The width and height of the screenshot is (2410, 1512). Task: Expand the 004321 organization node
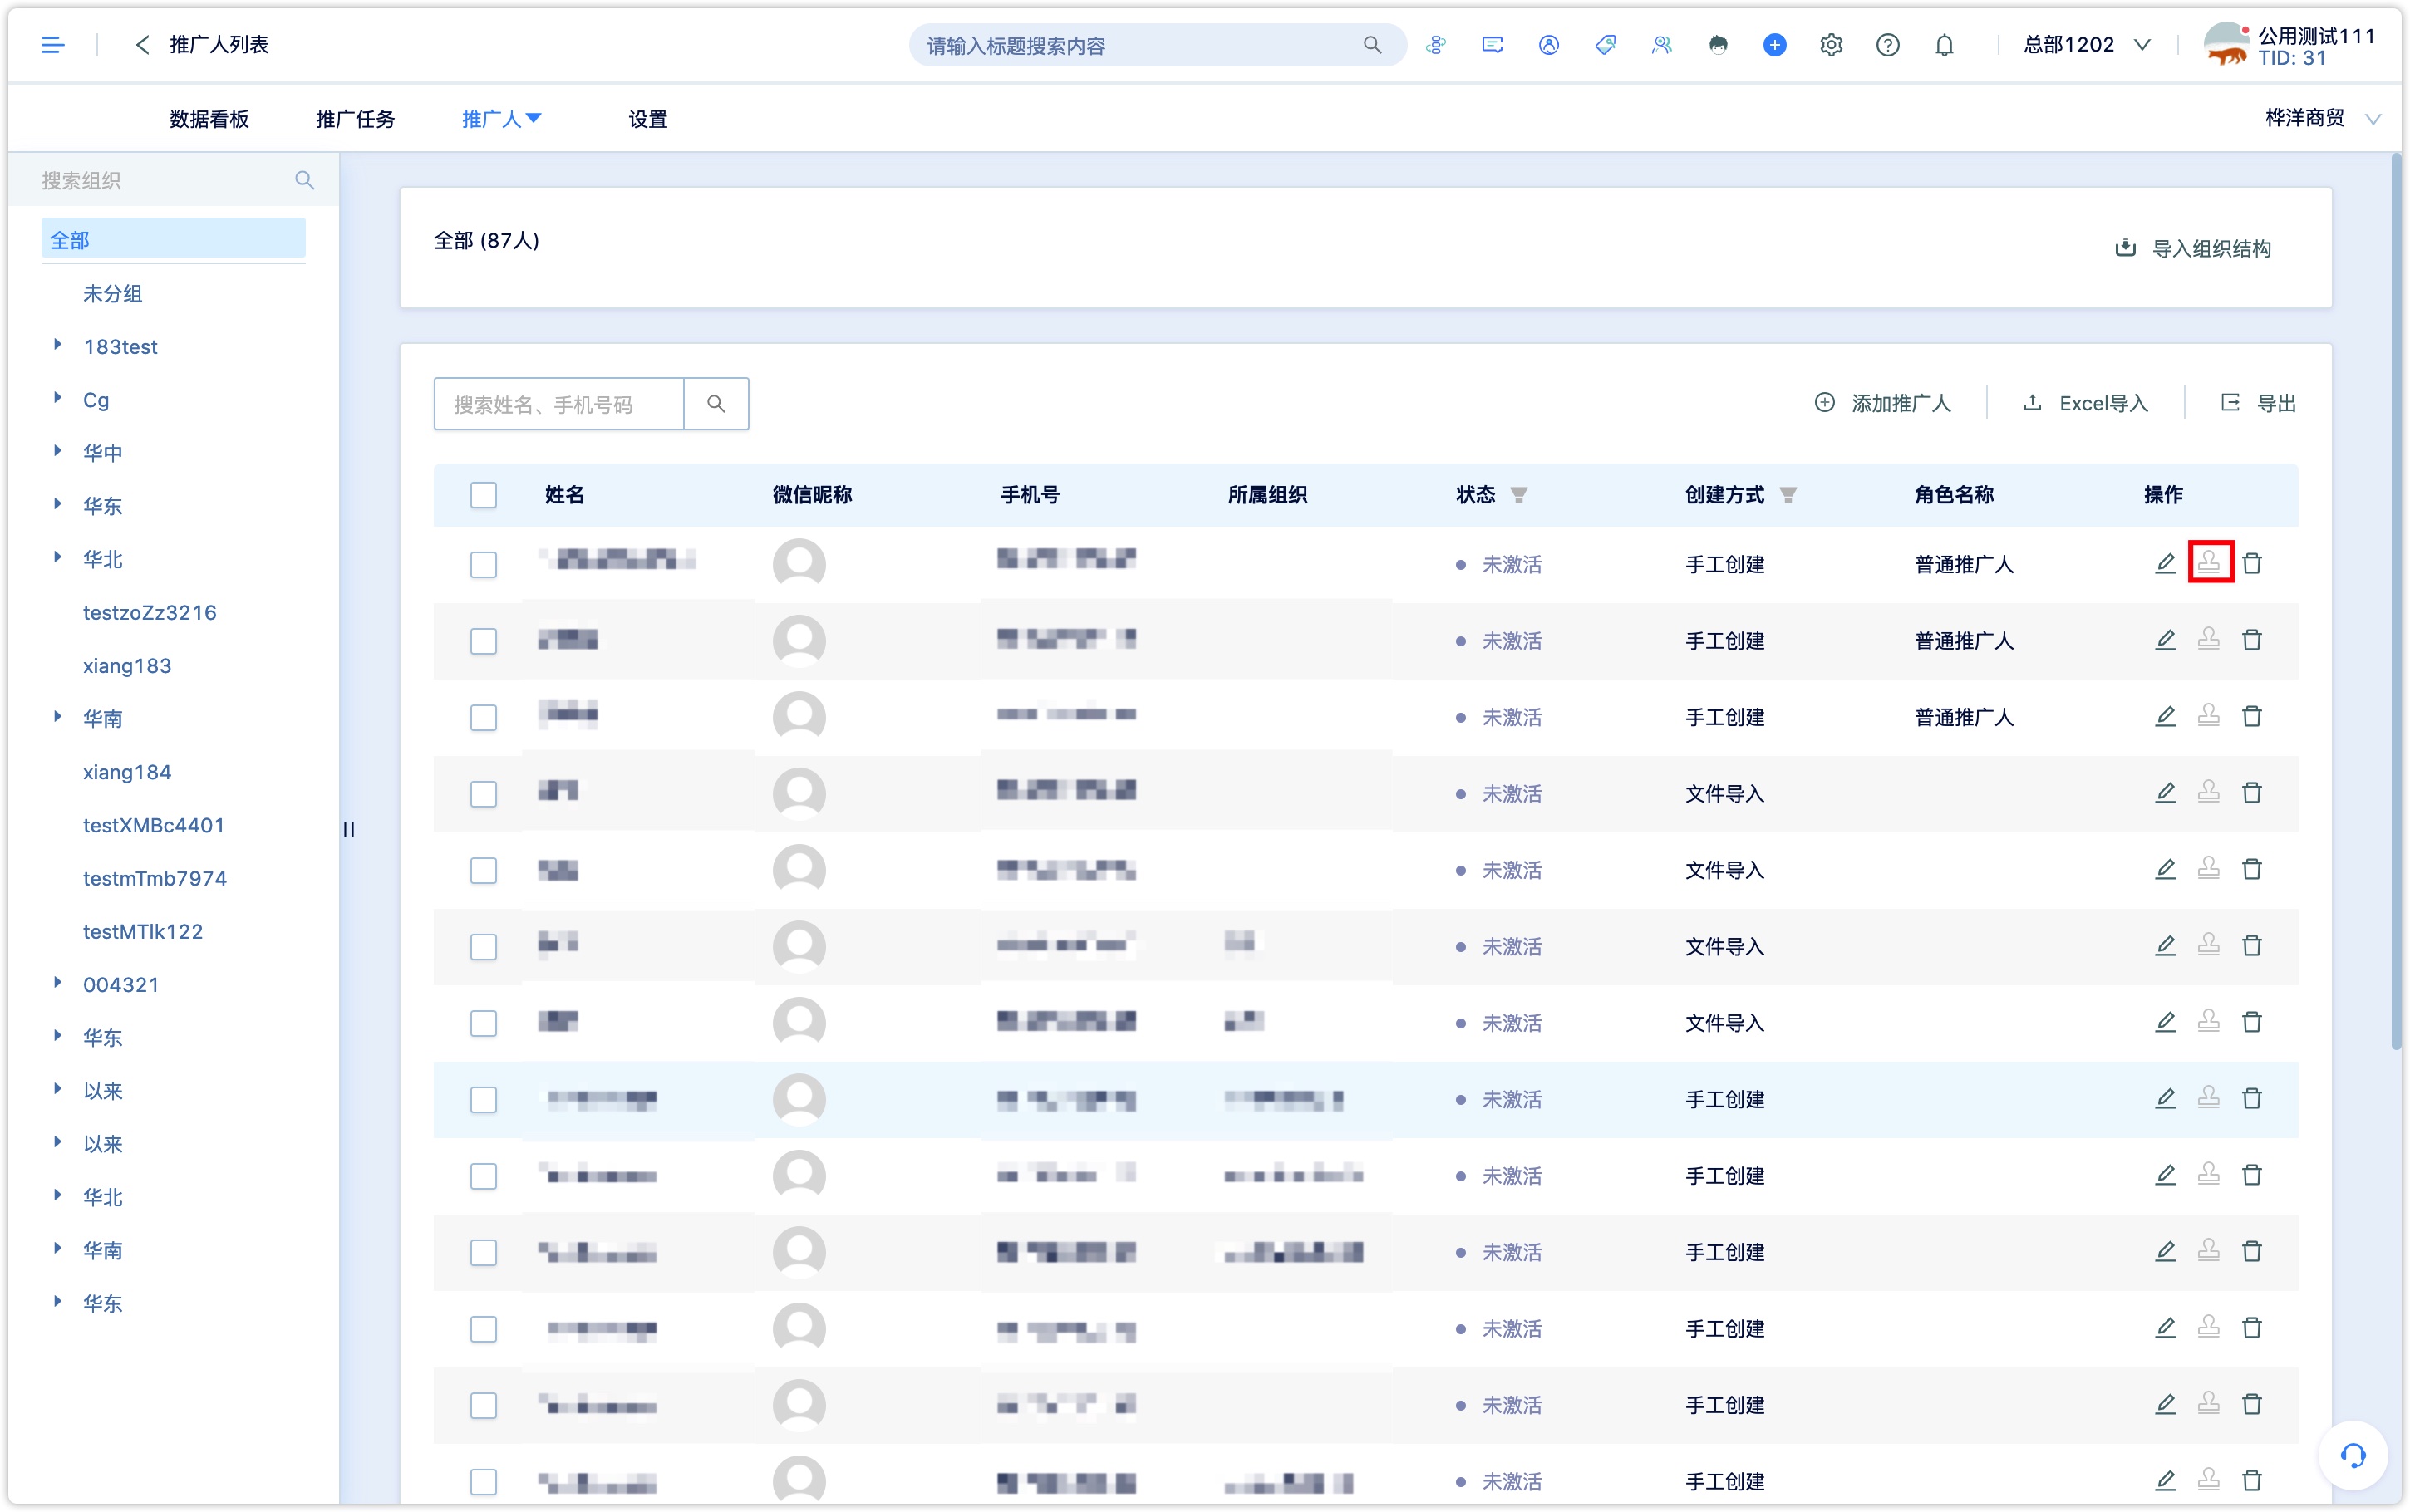click(x=58, y=983)
